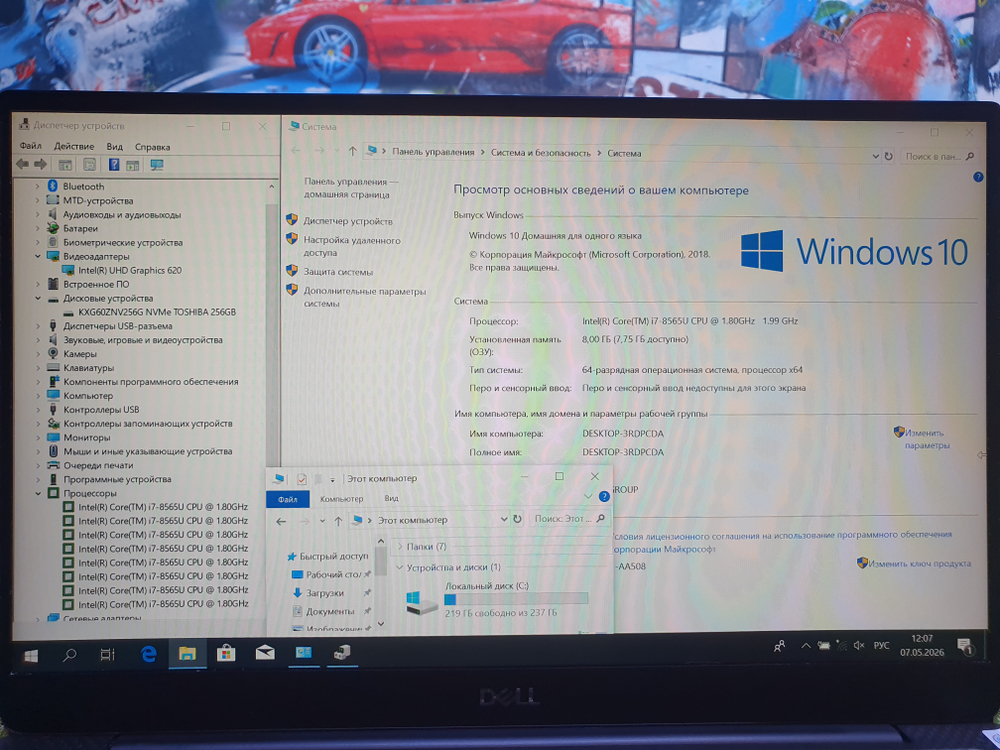Screen dimensions: 1000x750
Task: Expand the Папки (7) group
Action: tap(400, 547)
